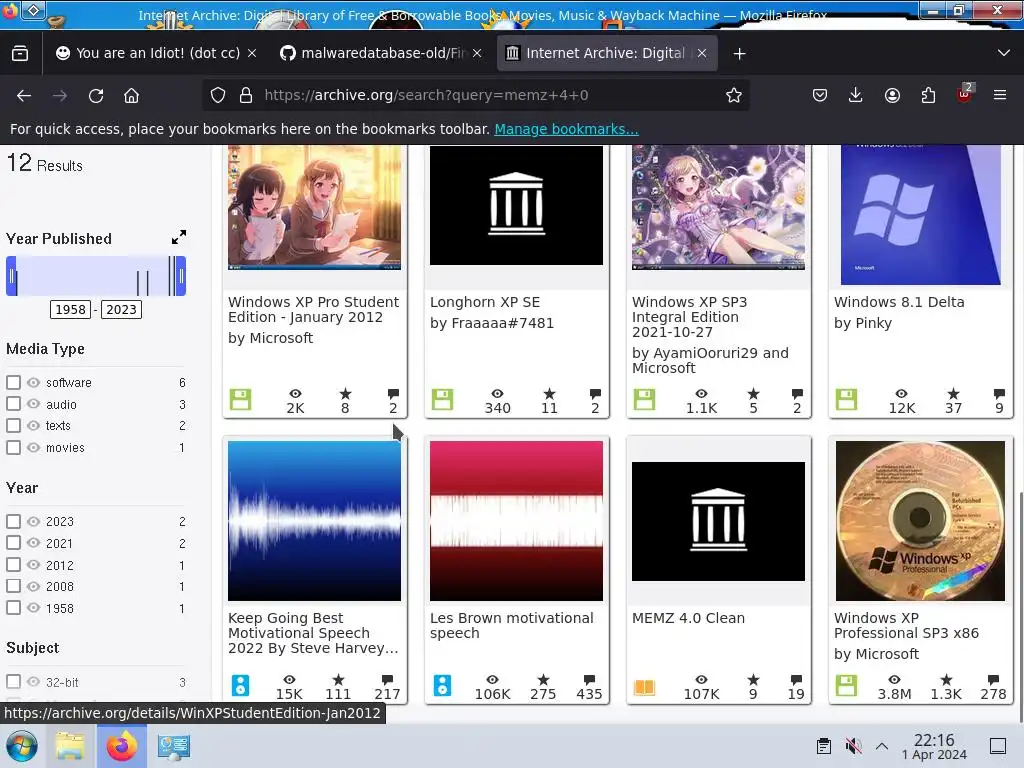The image size is (1024, 768).
Task: Click the Windows XP Professional CD thumbnail
Action: pos(920,520)
